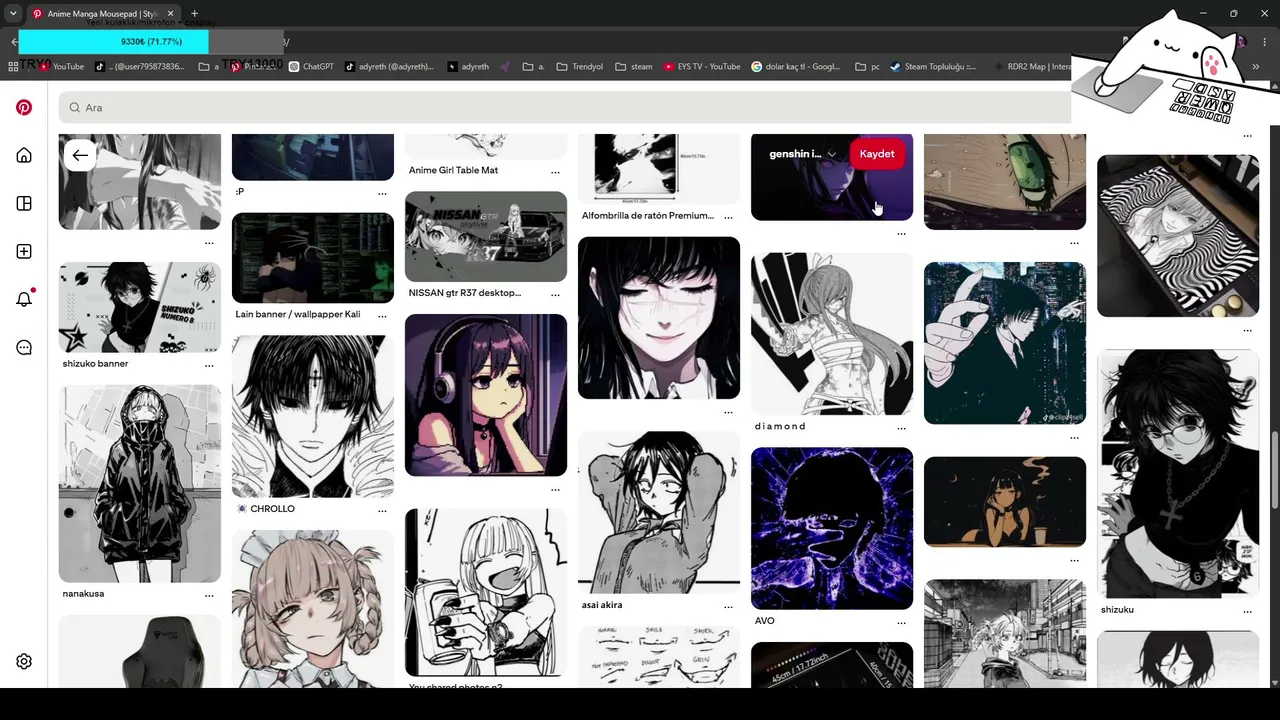This screenshot has height=720, width=1280.
Task: Click the 'Lain banner / wallpapper Kali' title
Action: tap(298, 315)
